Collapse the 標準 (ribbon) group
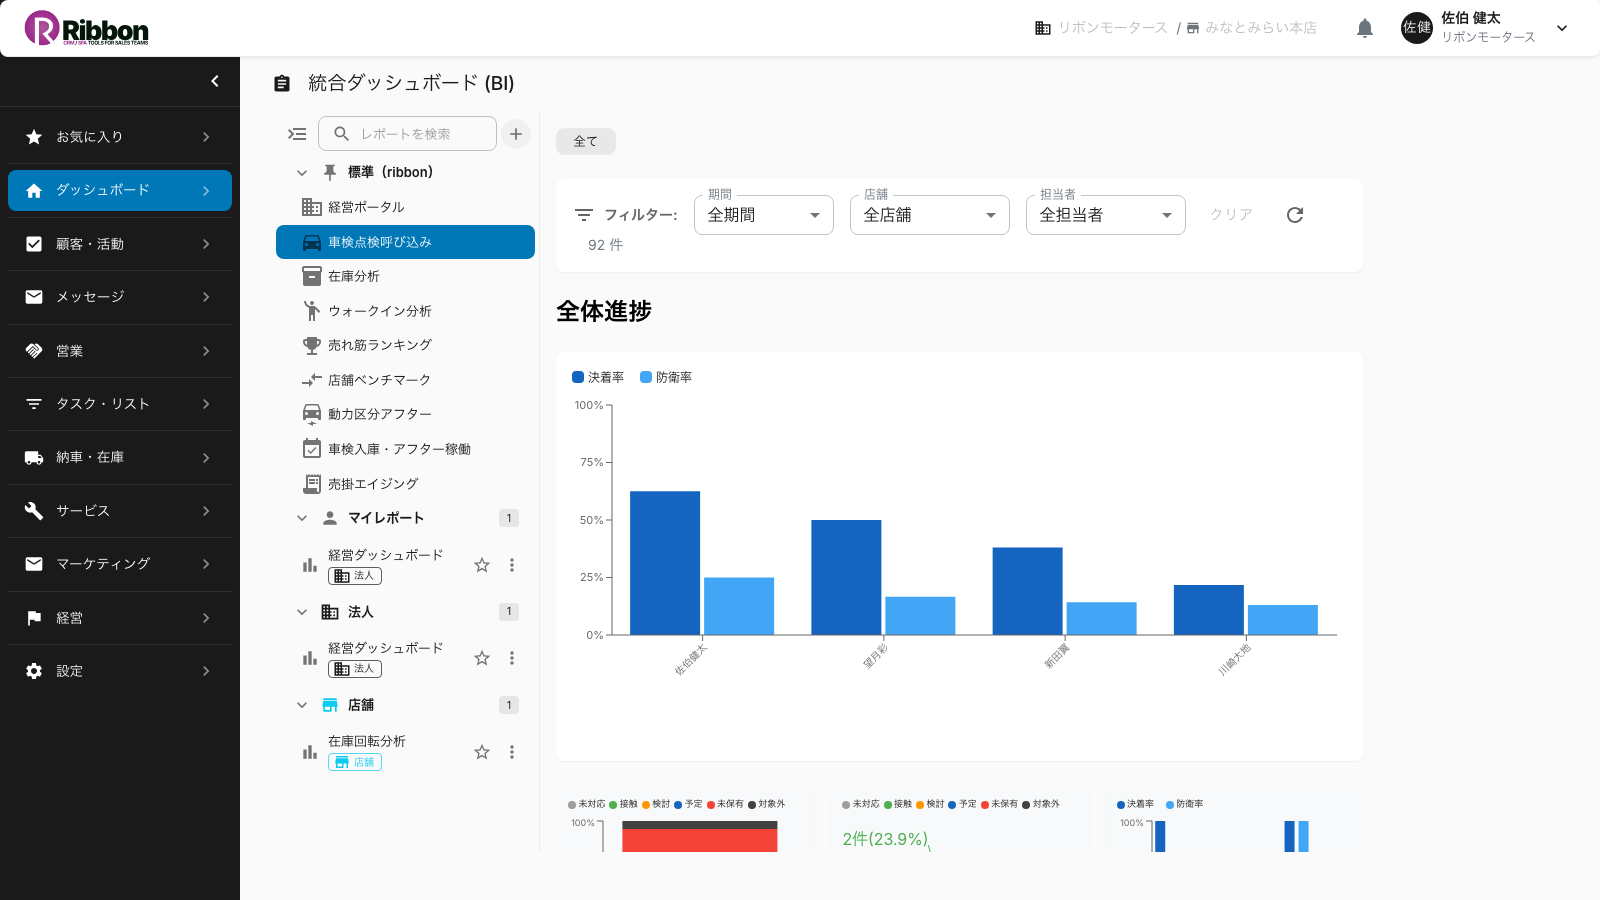The image size is (1600, 900). tap(302, 173)
